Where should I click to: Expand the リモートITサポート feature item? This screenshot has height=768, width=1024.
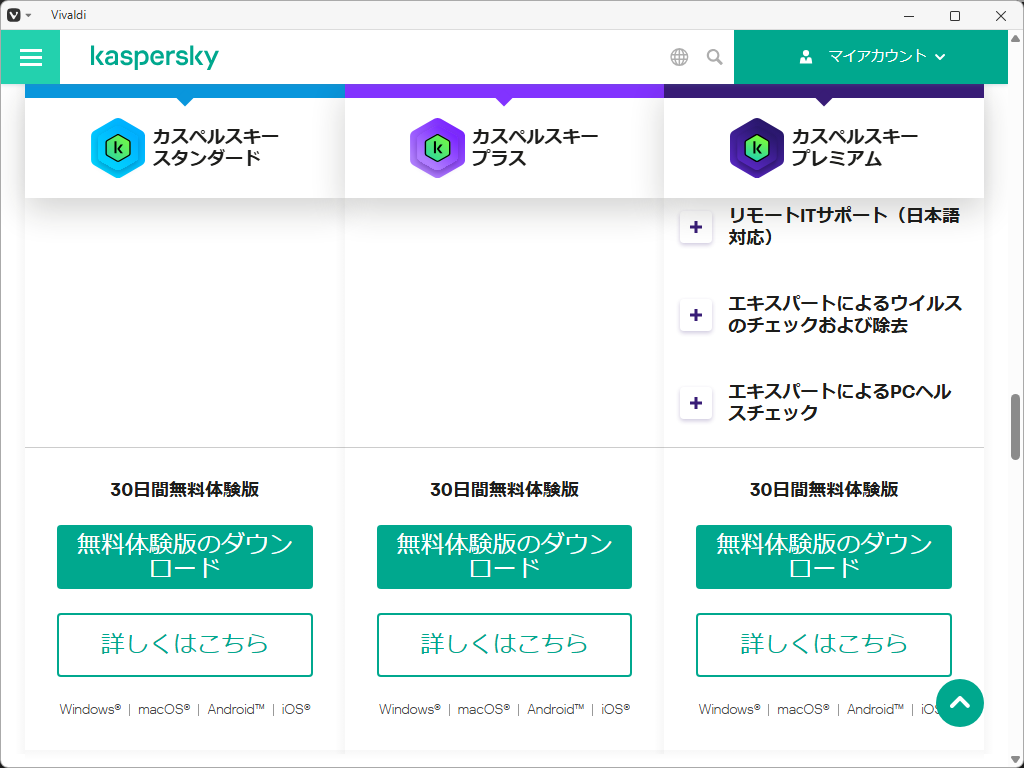pos(696,227)
